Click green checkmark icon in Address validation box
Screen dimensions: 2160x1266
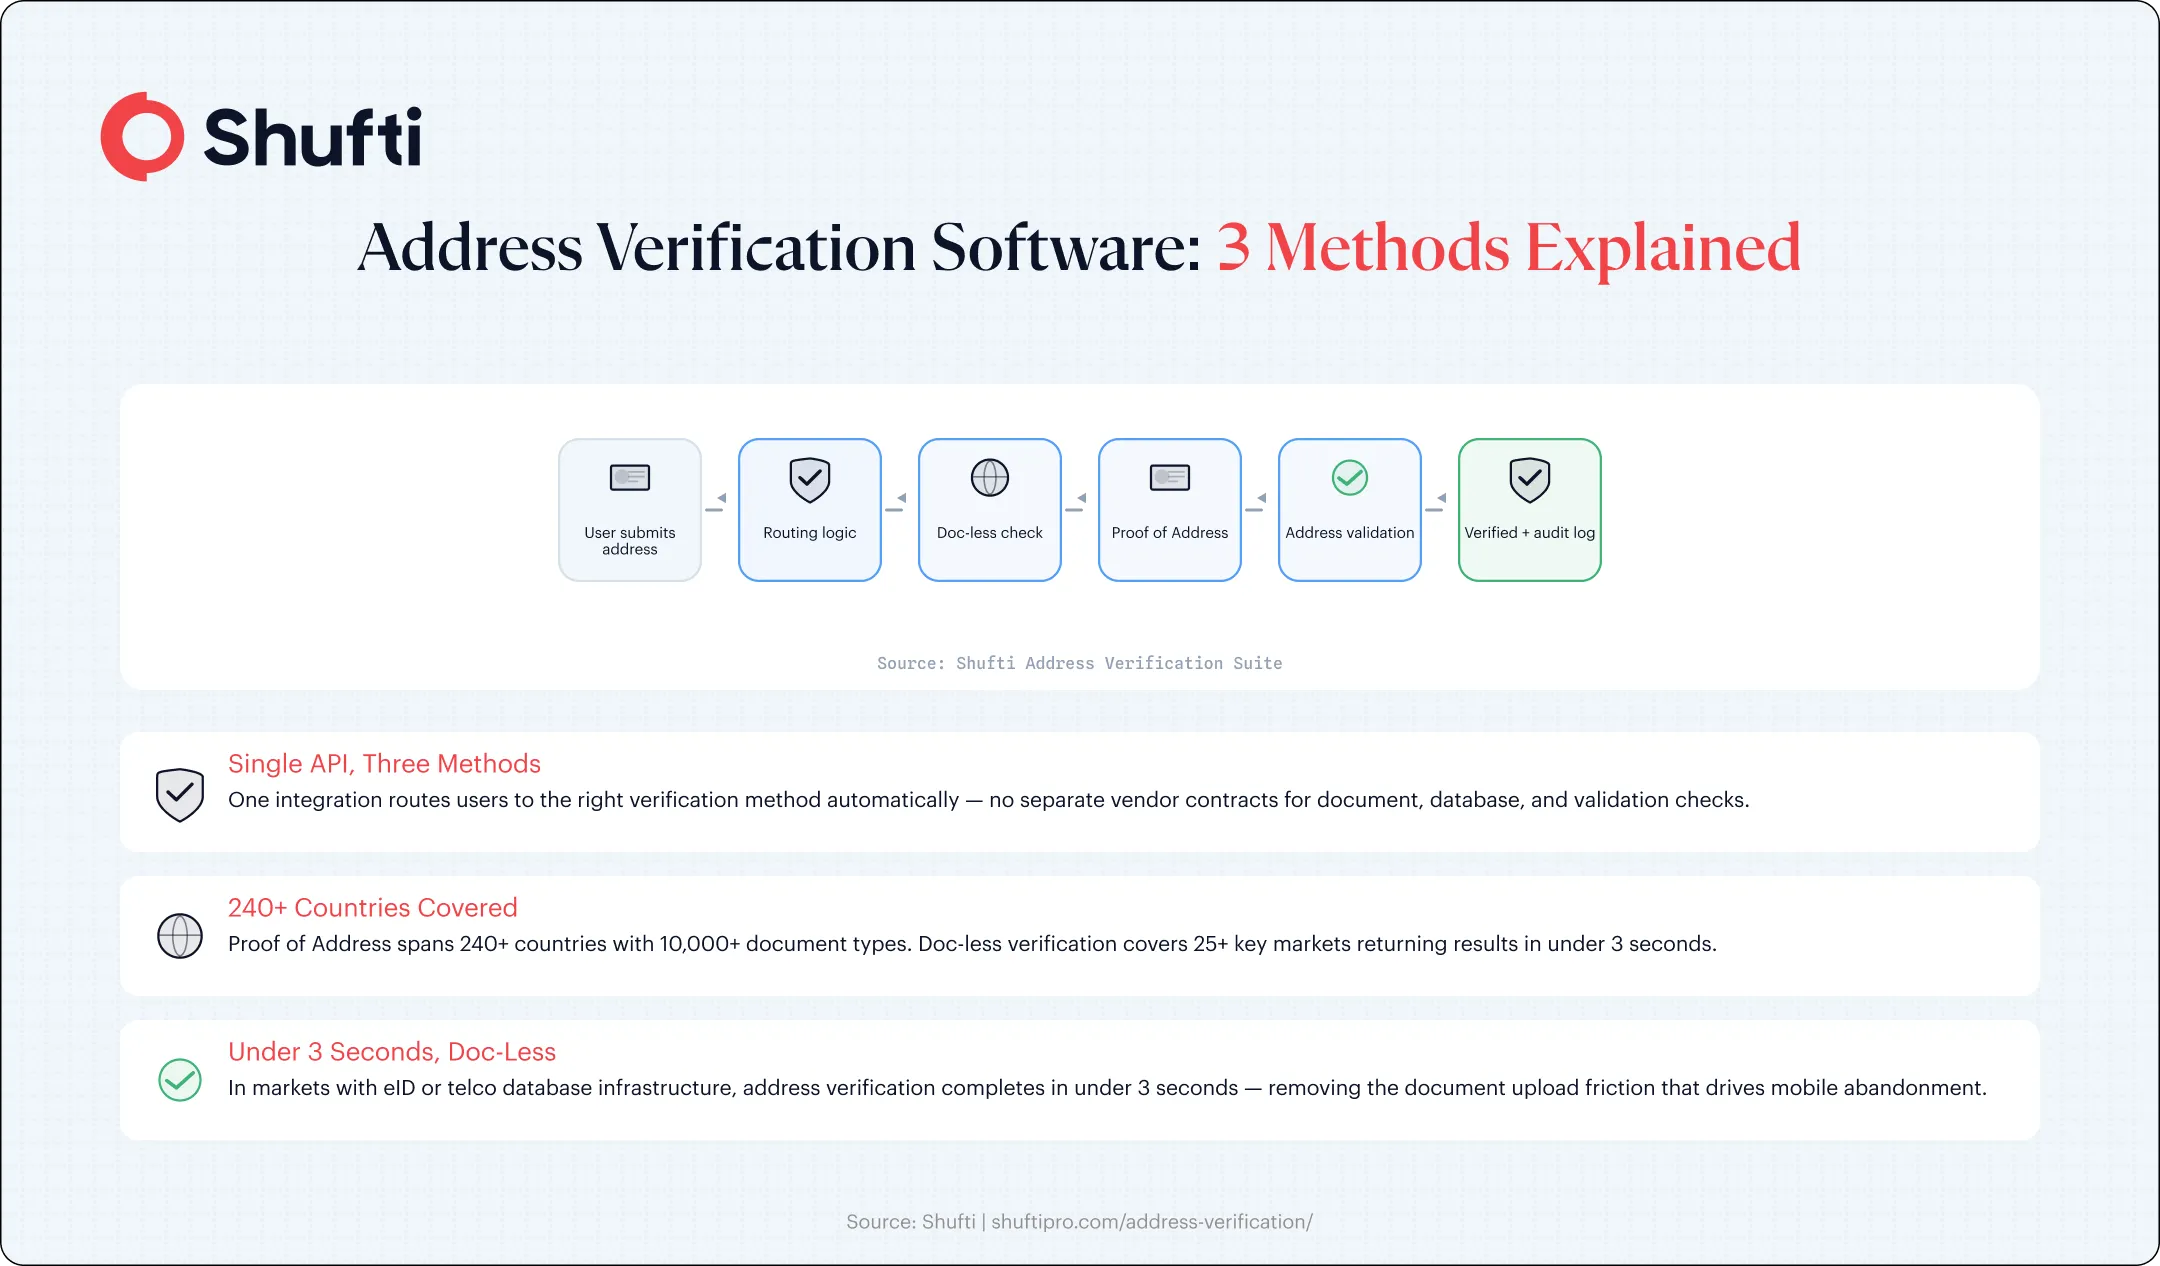(x=1350, y=478)
